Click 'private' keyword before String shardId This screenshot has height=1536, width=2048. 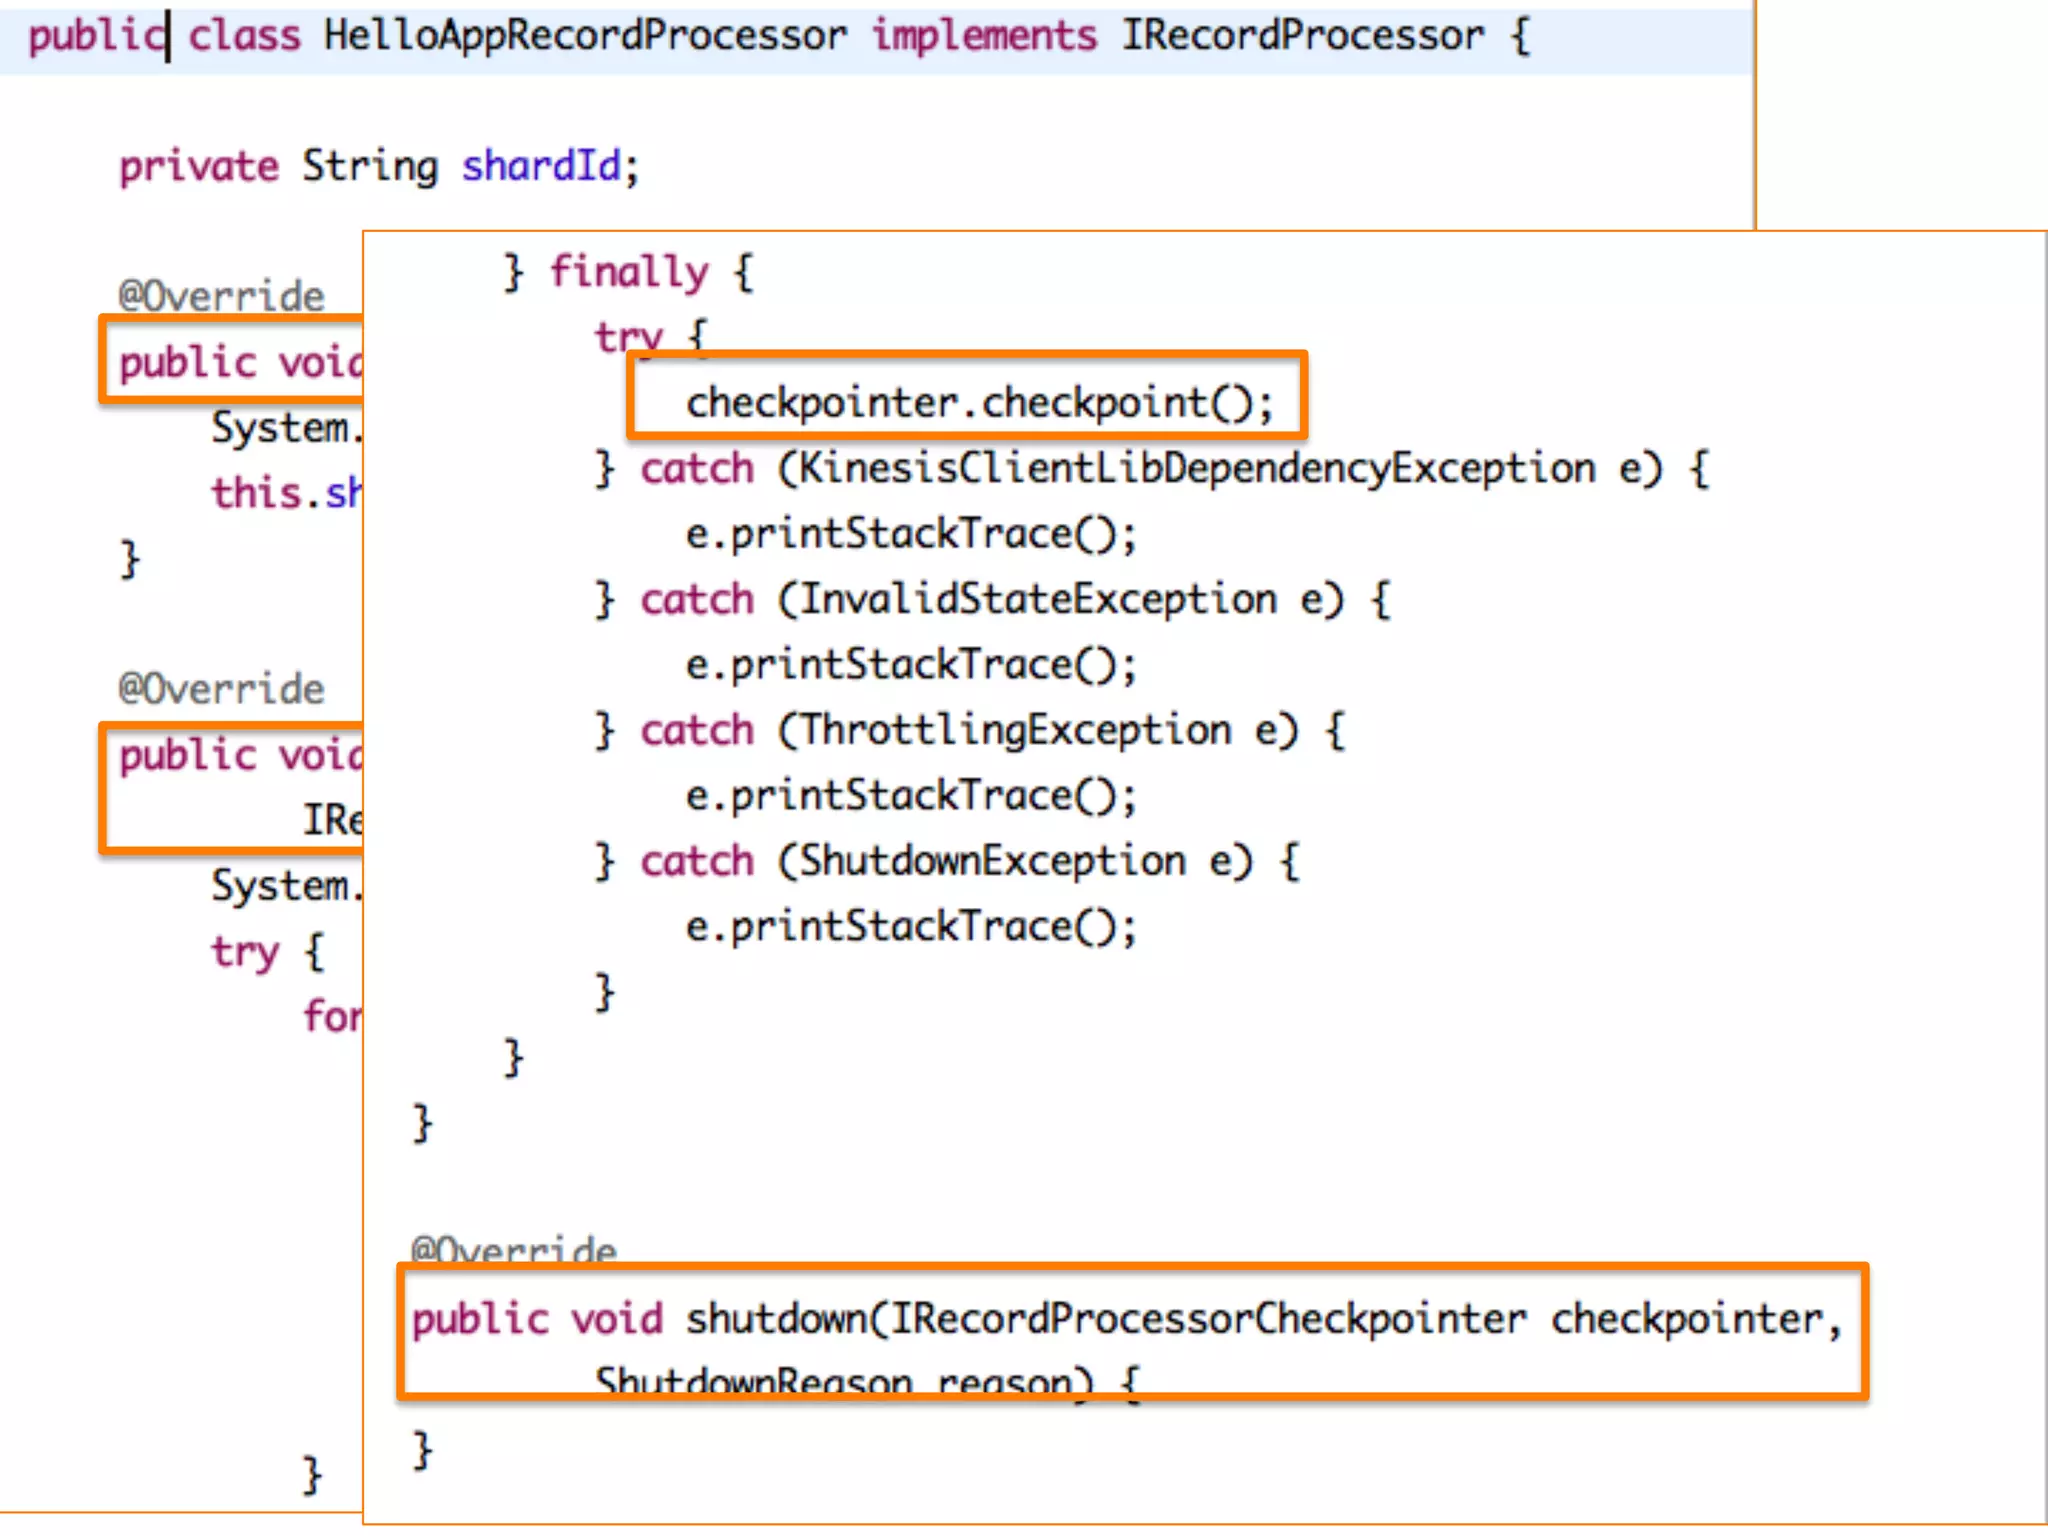click(x=198, y=167)
